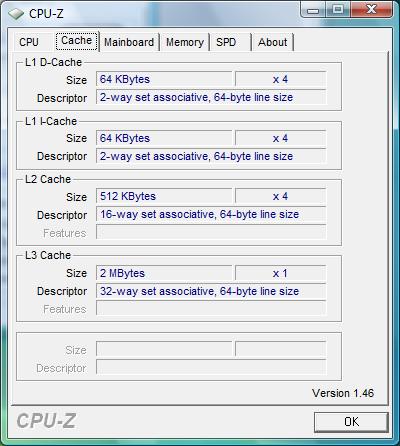This screenshot has height=446, width=400.
Task: Switch to the CPU tab
Action: point(29,42)
